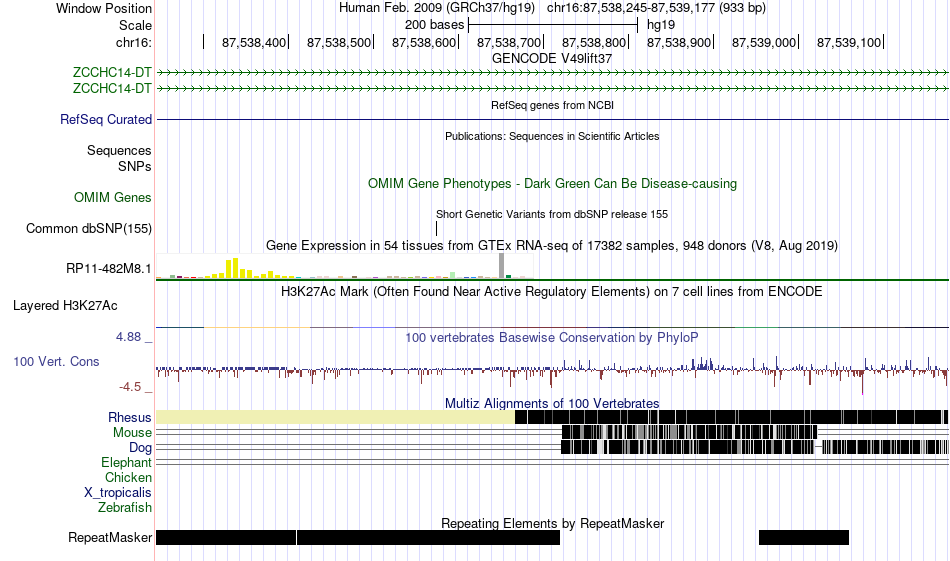The image size is (950, 561).
Task: Select the second ZCCHC14-DT gene label
Action: (x=112, y=88)
